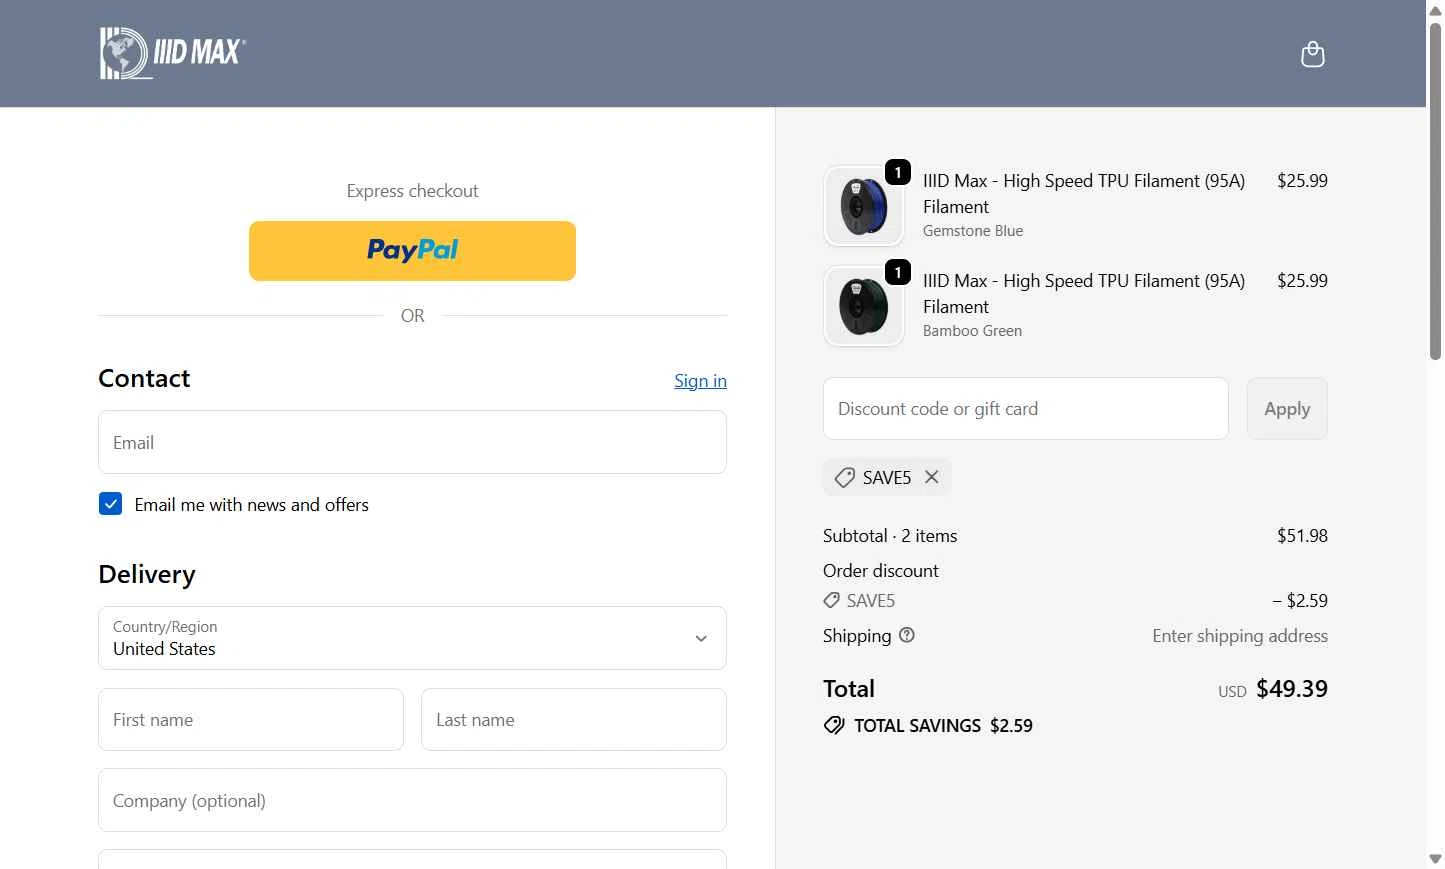The image size is (1445, 869).
Task: Click the – $2.59 discount amount
Action: 1300,601
